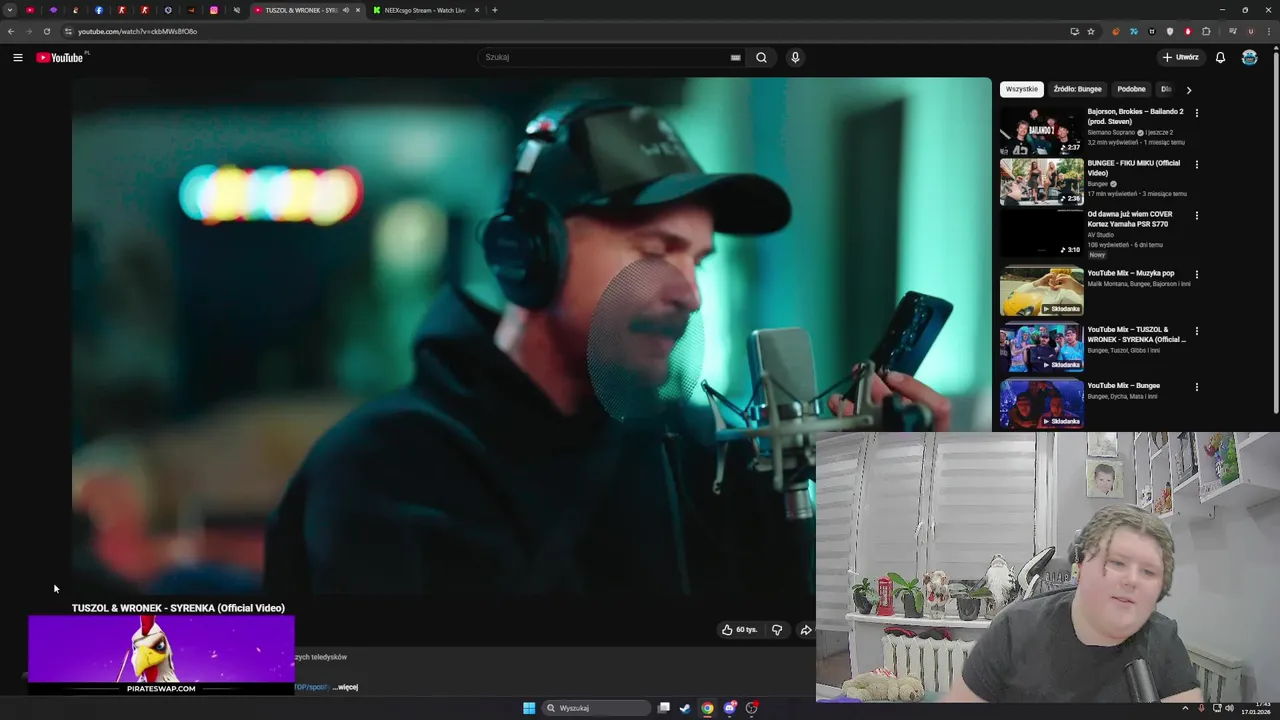Open the Bailando 2 thumbnail
Screen dimensions: 1280x720
coord(1041,131)
